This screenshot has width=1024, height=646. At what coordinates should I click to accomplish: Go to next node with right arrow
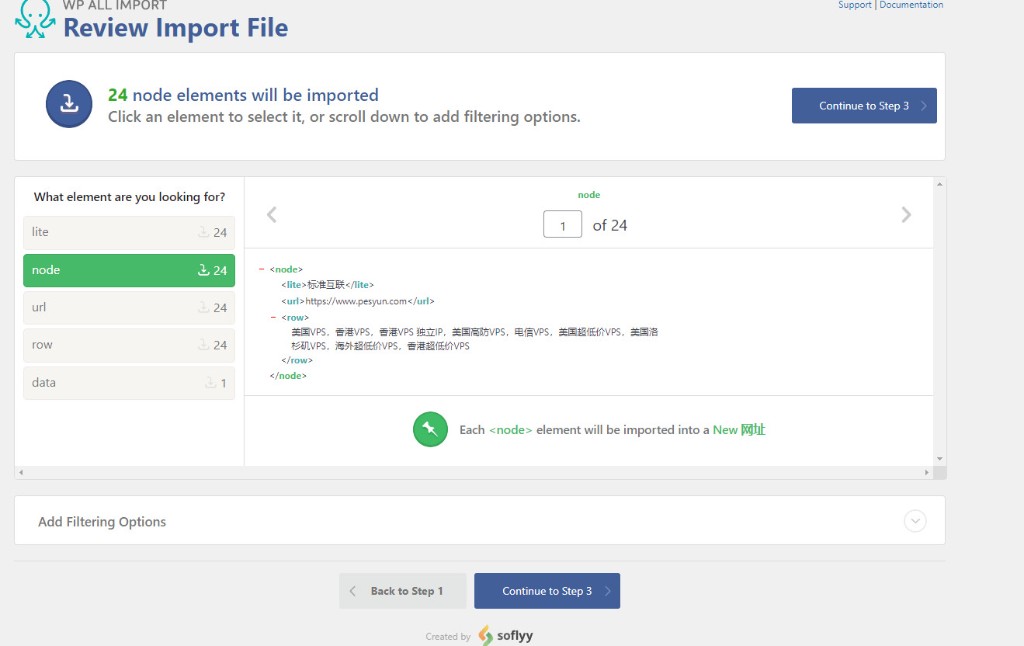906,214
